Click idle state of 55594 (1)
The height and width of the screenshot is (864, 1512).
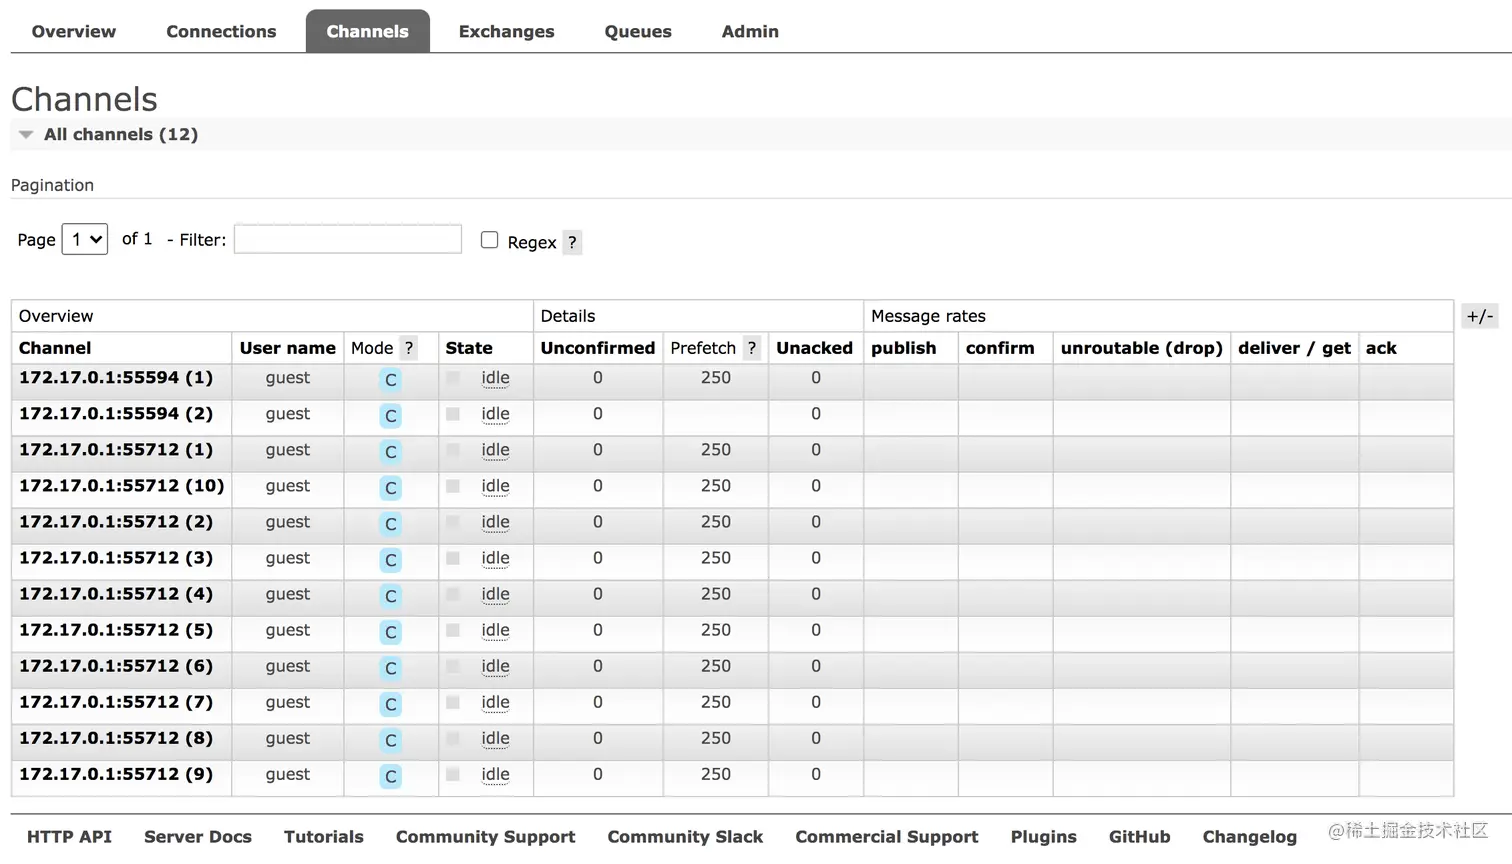pos(495,378)
